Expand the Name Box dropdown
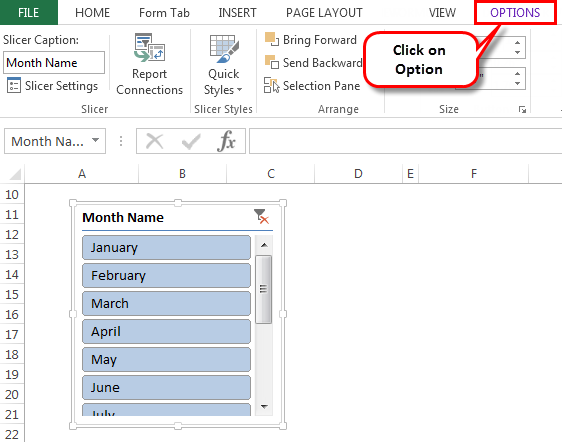562x442 pixels. (x=95, y=141)
